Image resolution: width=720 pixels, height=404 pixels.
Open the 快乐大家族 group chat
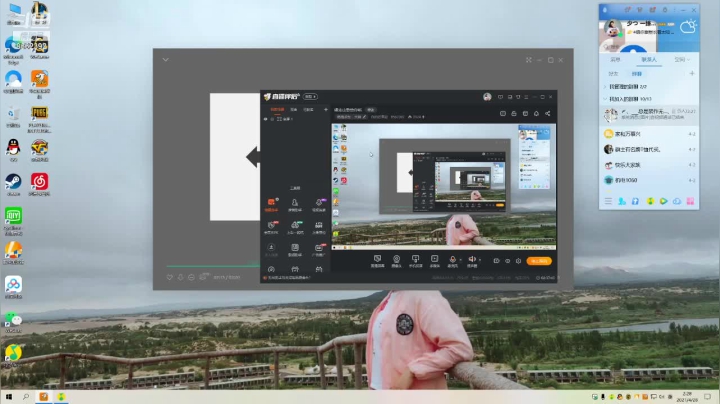coord(649,165)
